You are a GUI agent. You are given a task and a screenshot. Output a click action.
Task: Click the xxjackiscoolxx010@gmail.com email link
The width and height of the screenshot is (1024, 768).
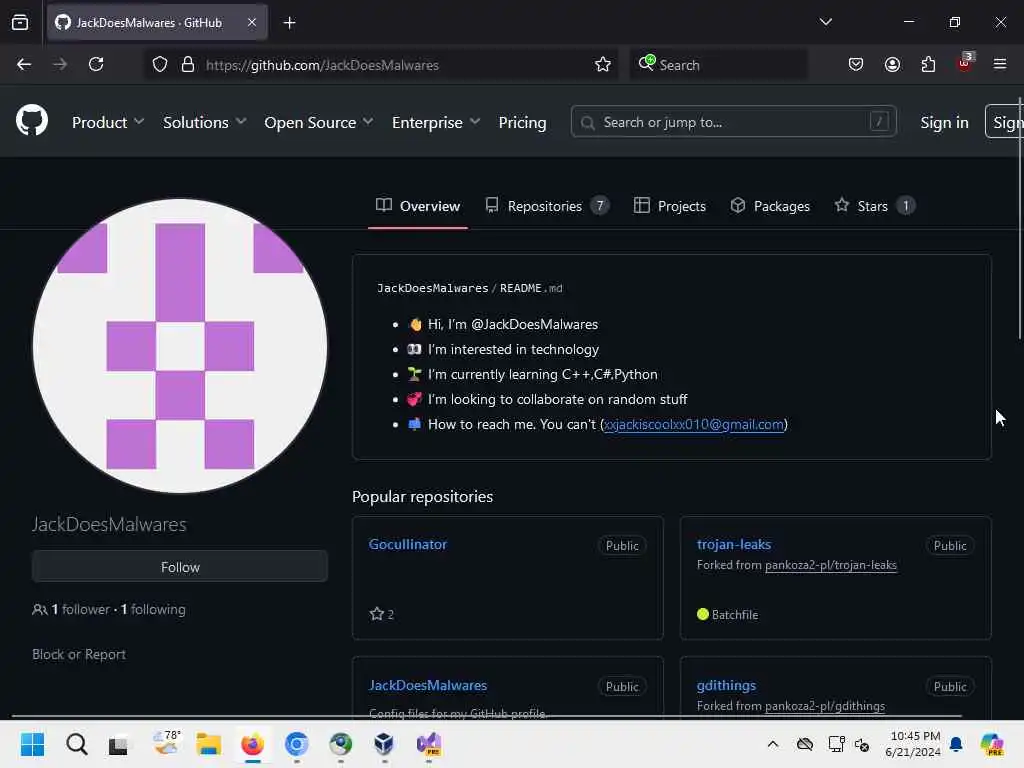[x=694, y=424]
